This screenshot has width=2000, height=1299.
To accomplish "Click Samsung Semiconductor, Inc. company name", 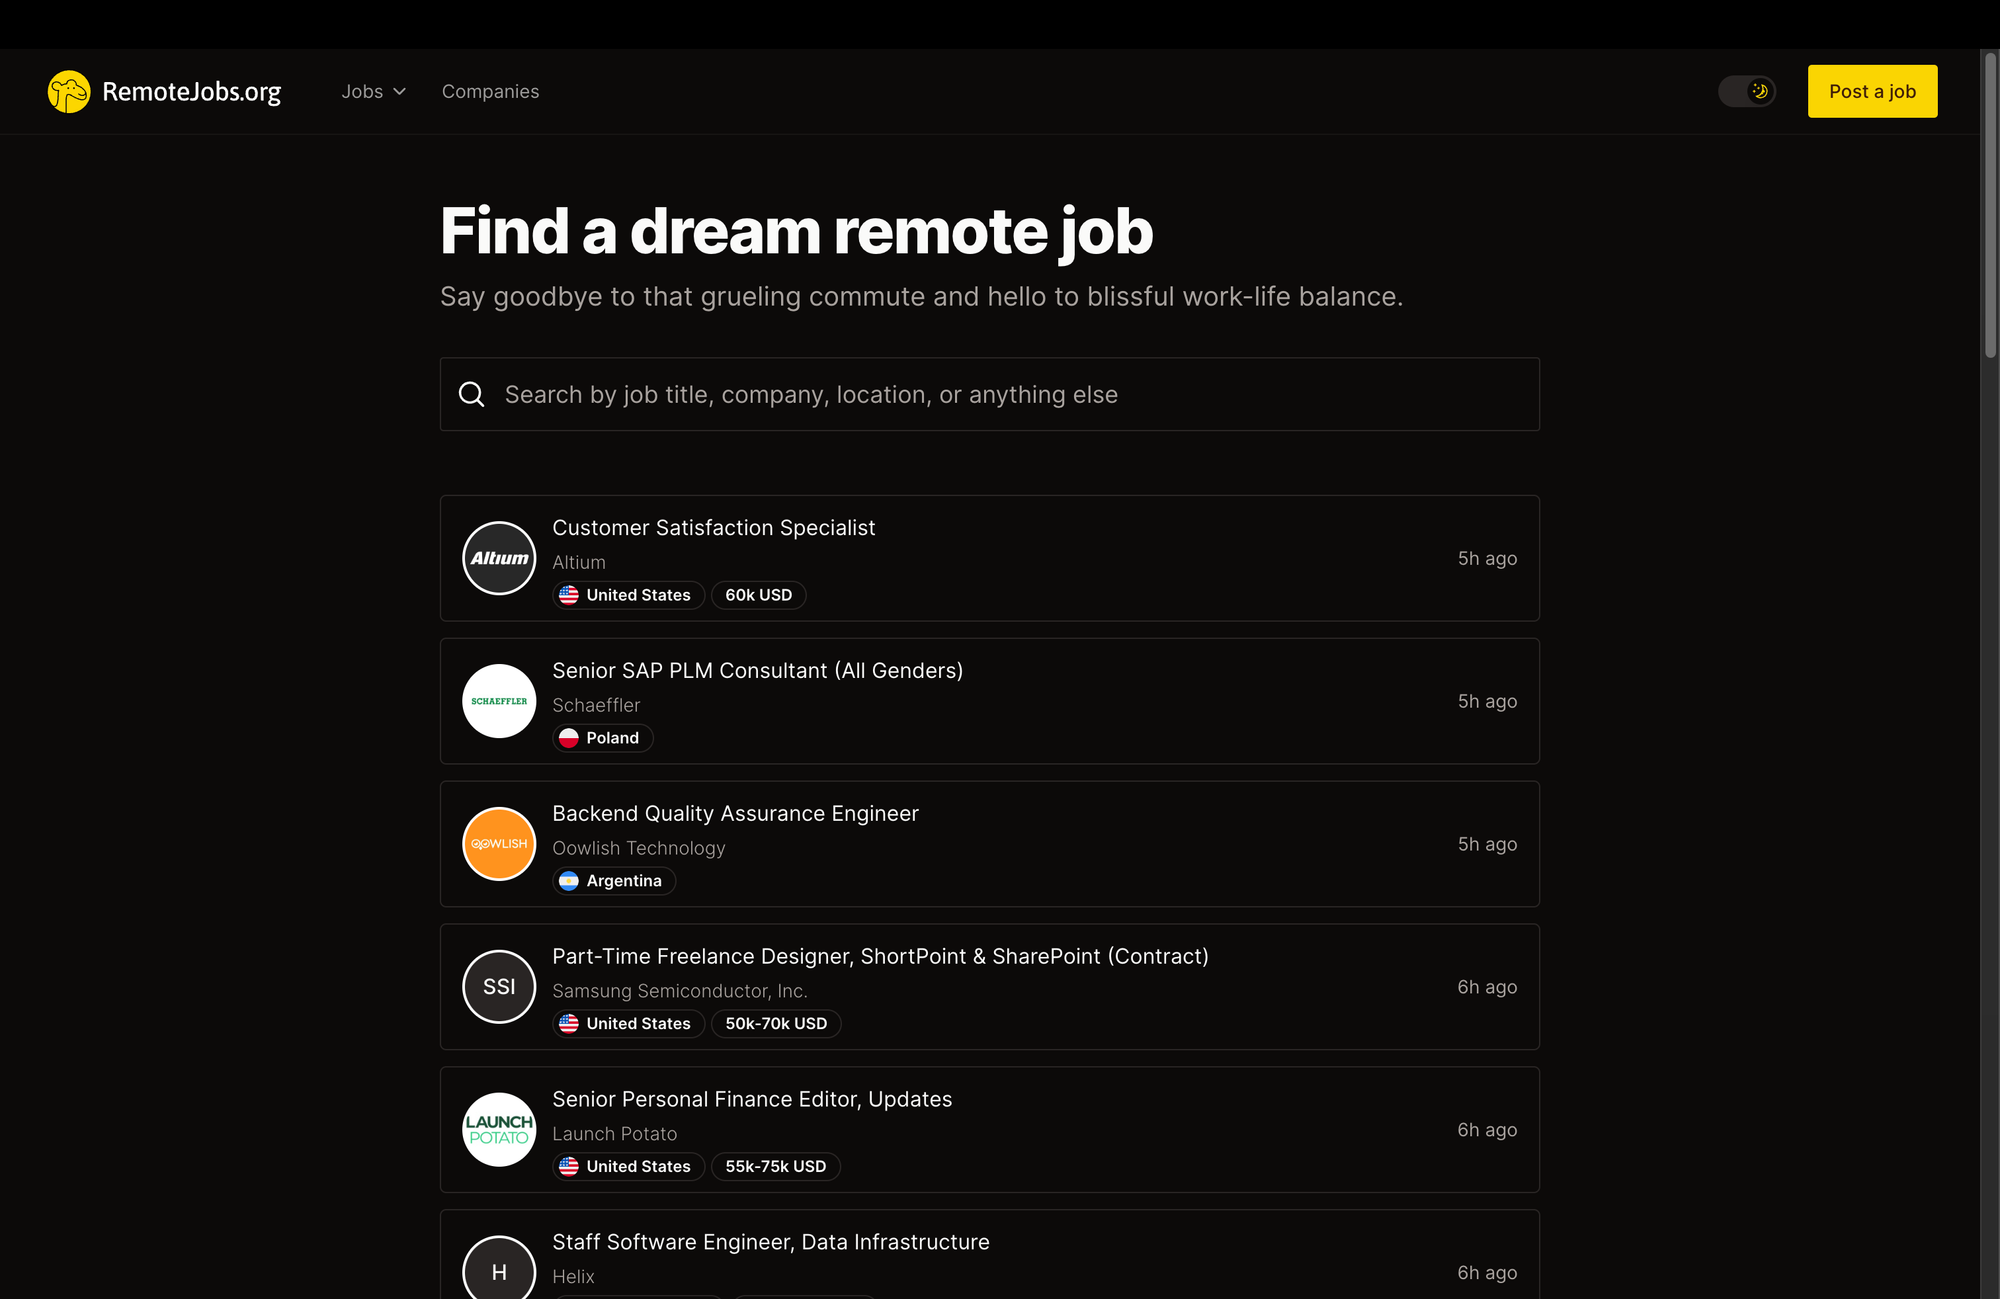I will click(x=679, y=991).
